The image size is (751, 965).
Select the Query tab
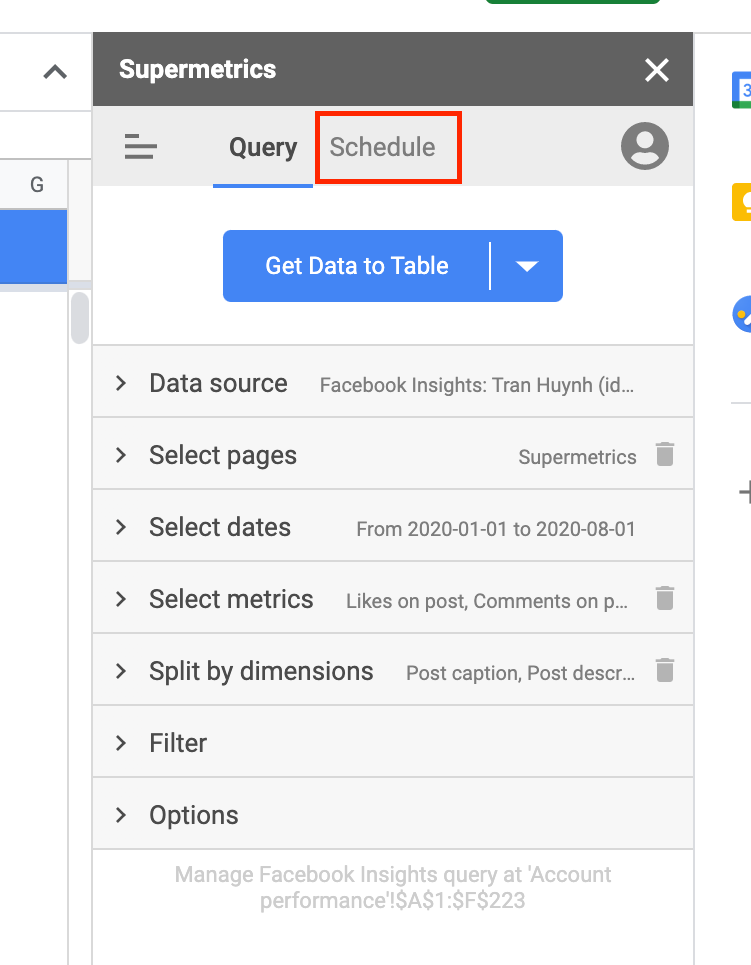click(x=263, y=148)
